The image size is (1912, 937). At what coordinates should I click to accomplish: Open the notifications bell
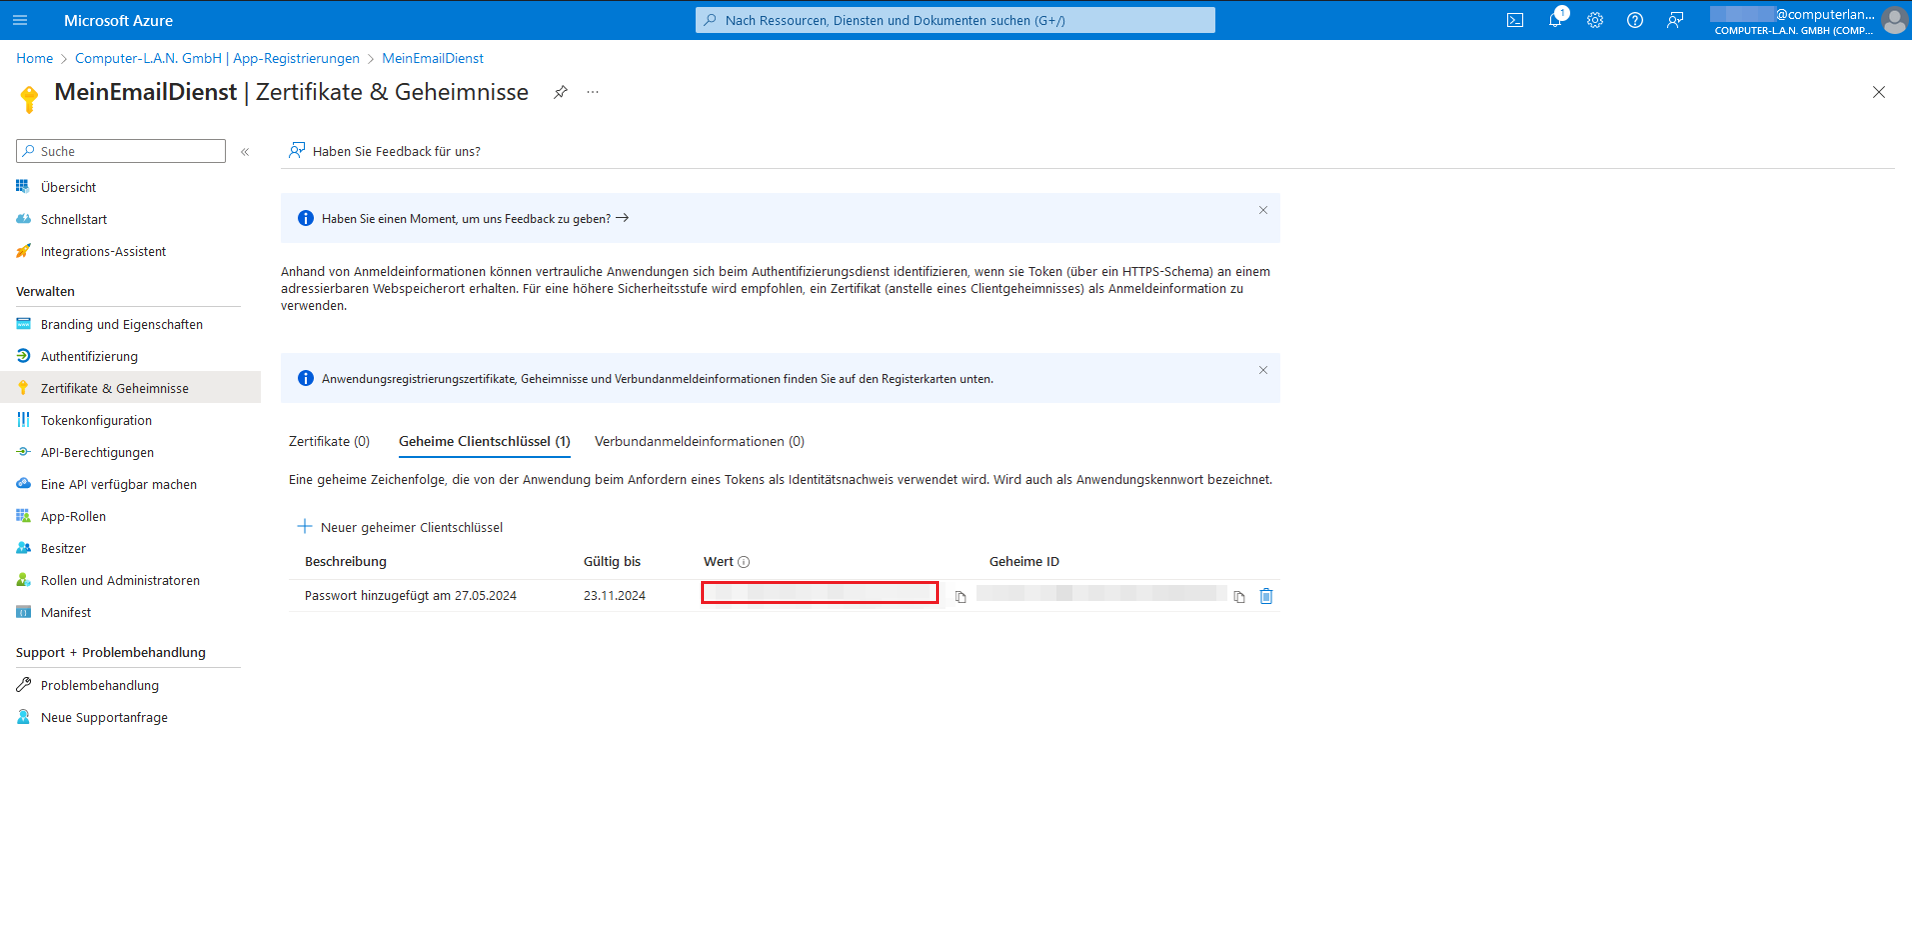coord(1555,20)
